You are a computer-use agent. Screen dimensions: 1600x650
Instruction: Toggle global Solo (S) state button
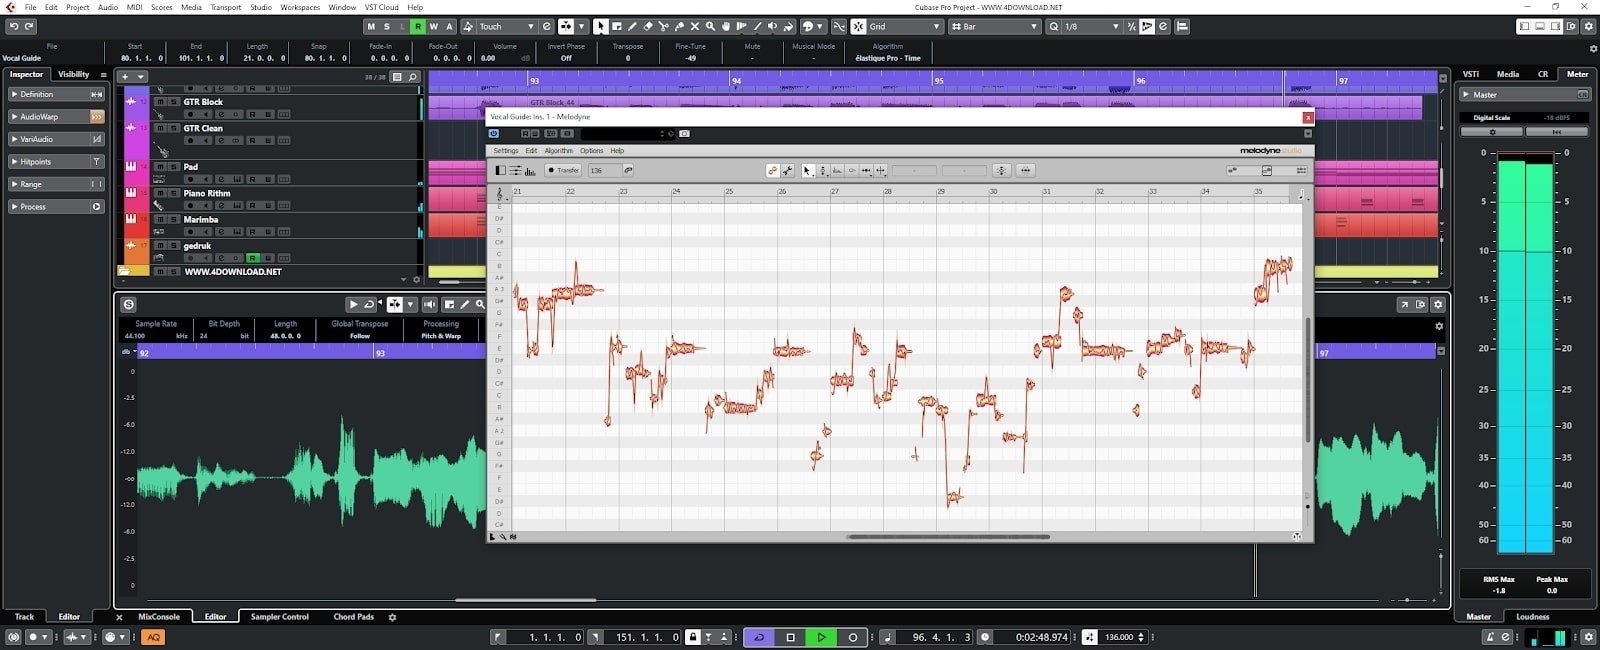pos(387,26)
